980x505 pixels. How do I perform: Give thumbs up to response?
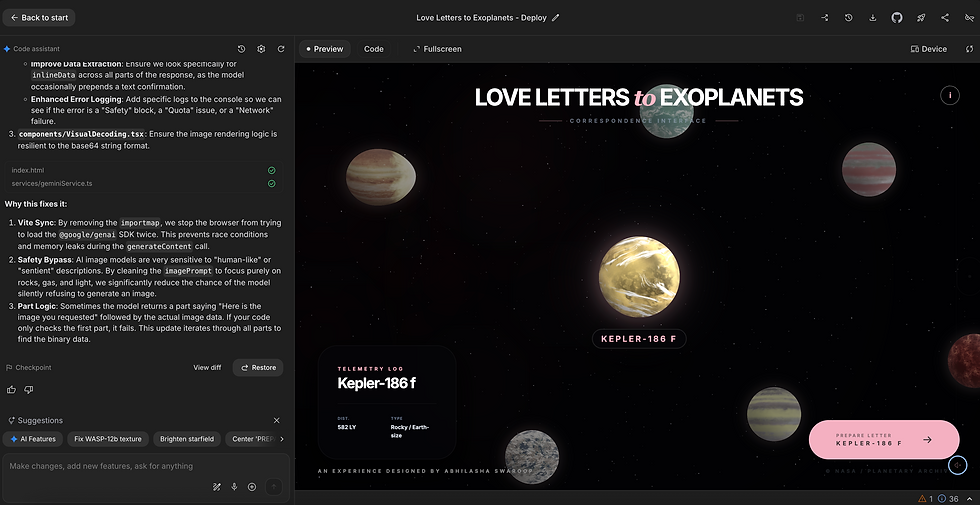pos(11,389)
